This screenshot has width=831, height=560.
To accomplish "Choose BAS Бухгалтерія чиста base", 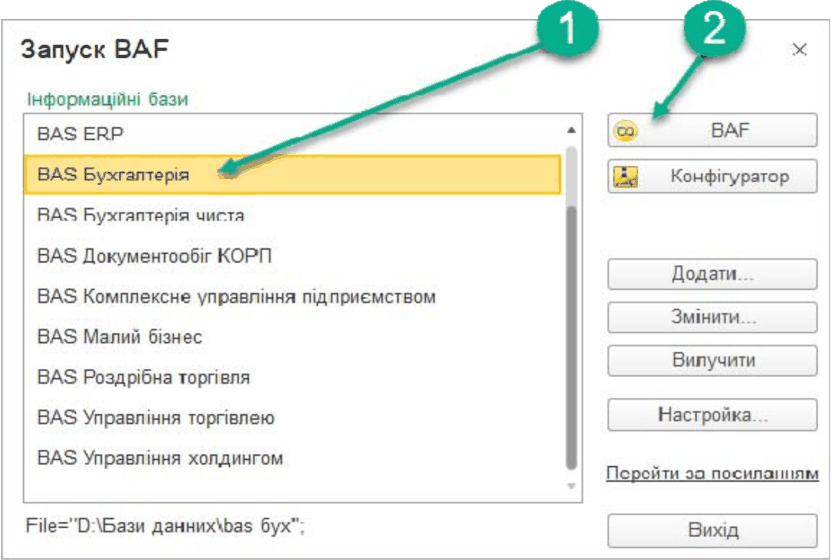I will click(x=293, y=215).
